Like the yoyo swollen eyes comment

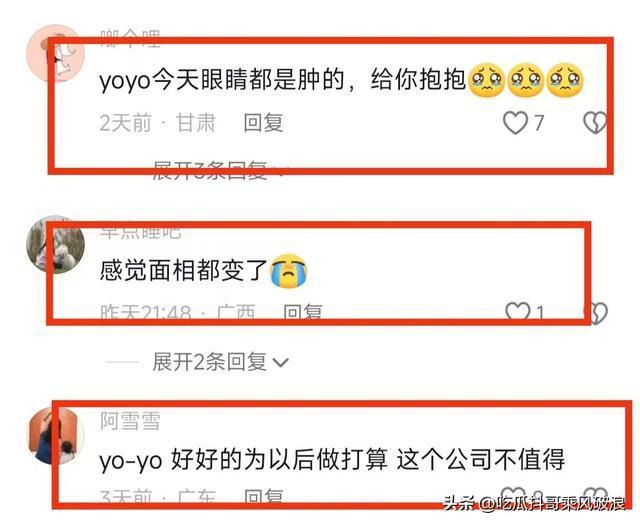point(516,123)
